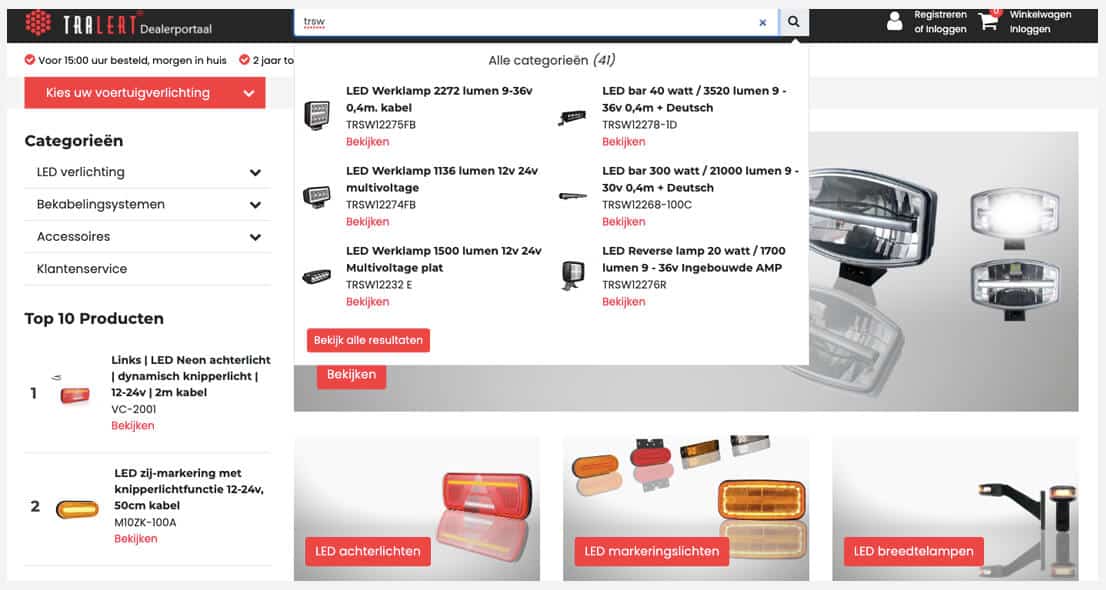Open the LED Reverse lamp 20 watt thumbnail
Screen dimensions: 1106x590
click(x=573, y=275)
